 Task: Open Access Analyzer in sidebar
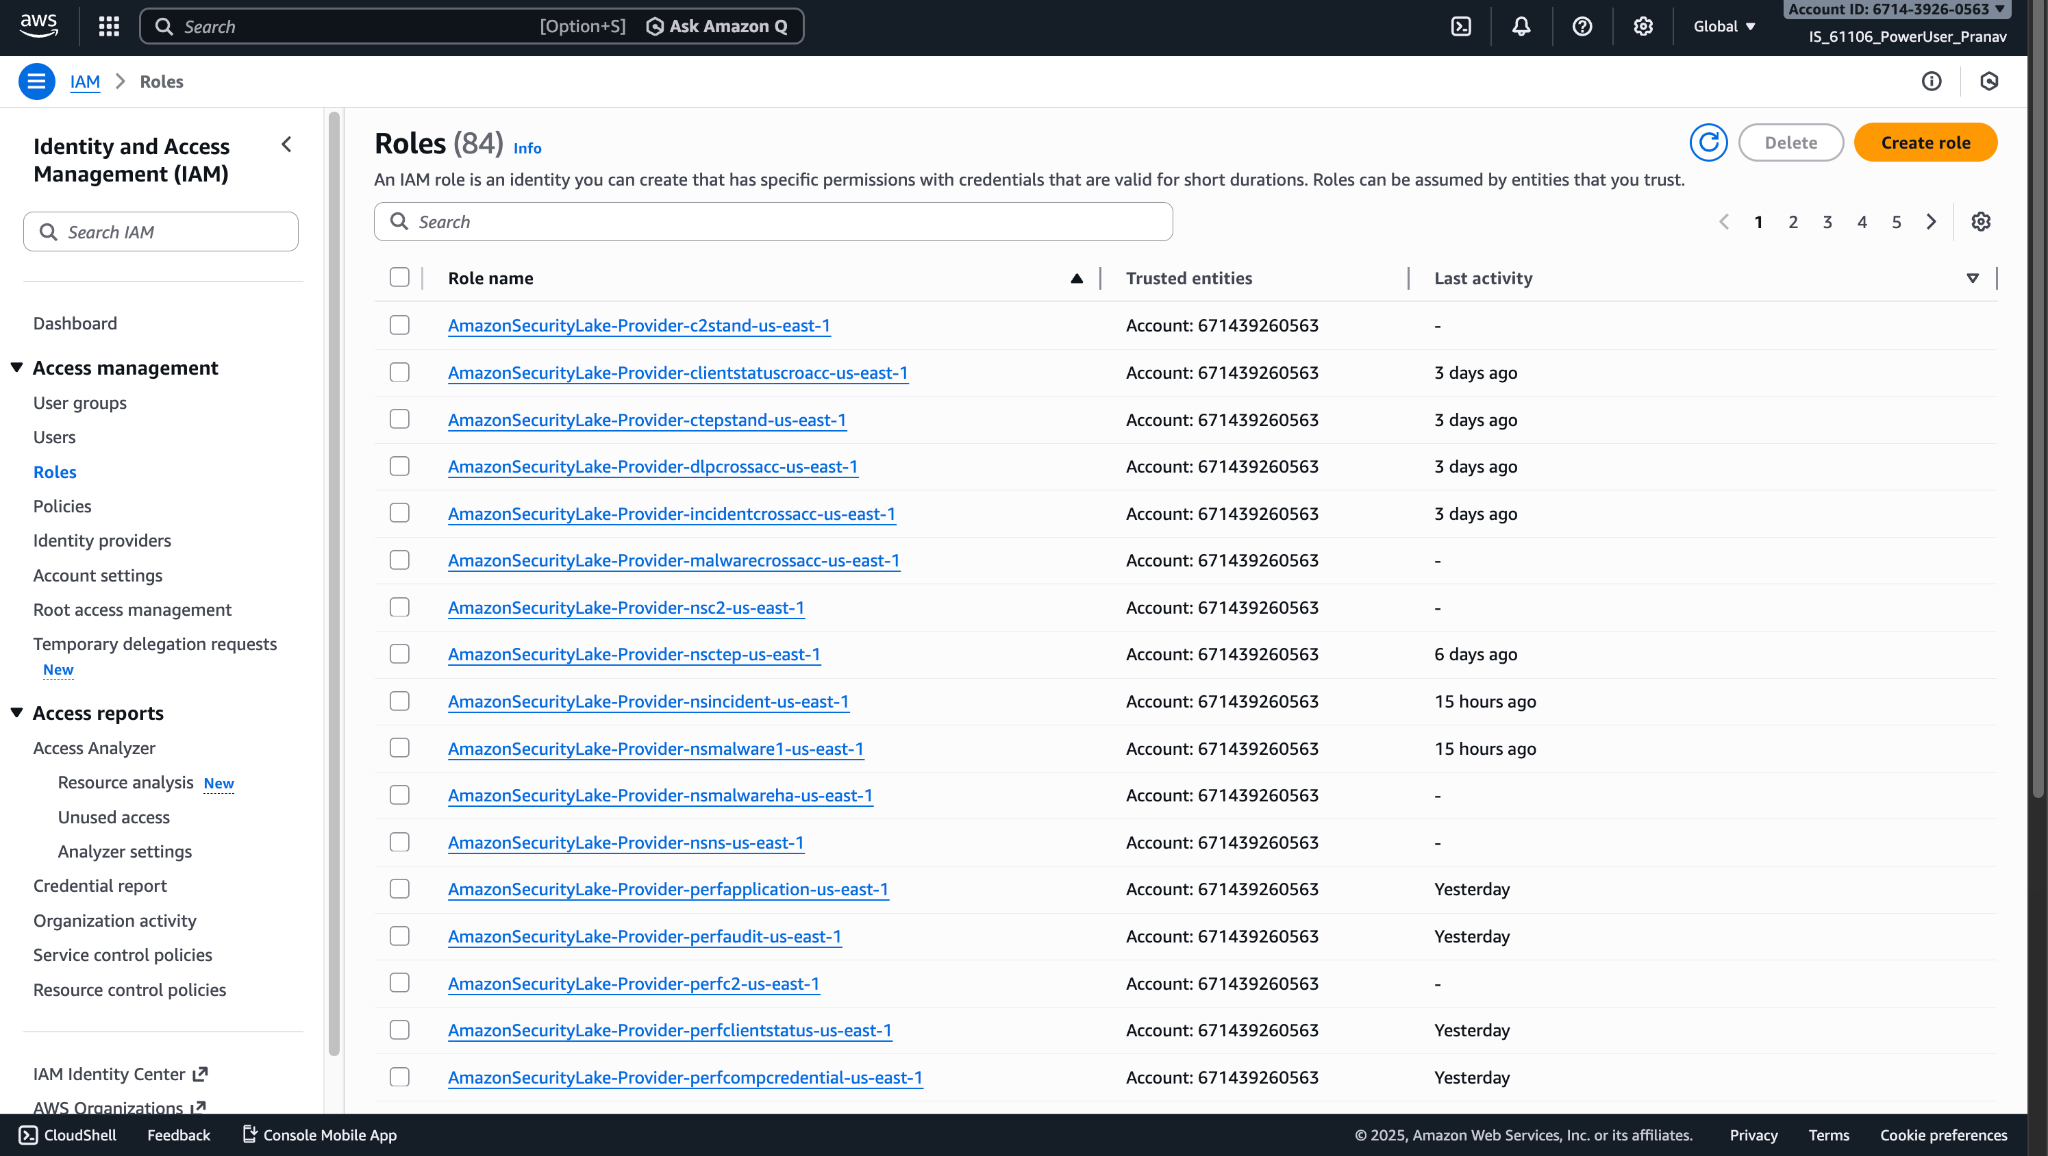click(x=94, y=748)
